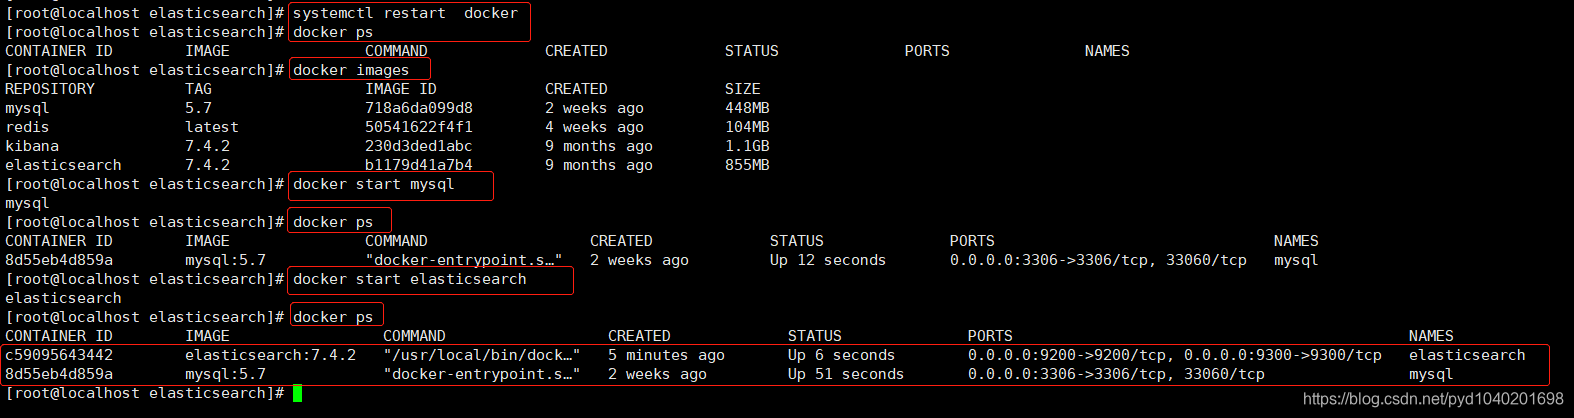Click '9 months ago' in kibana row
This screenshot has height=418, width=1574.
599,146
